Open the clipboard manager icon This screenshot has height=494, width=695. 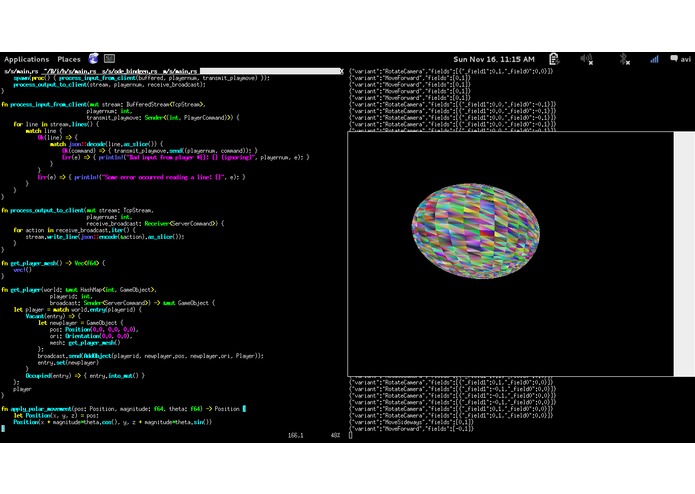click(x=554, y=58)
